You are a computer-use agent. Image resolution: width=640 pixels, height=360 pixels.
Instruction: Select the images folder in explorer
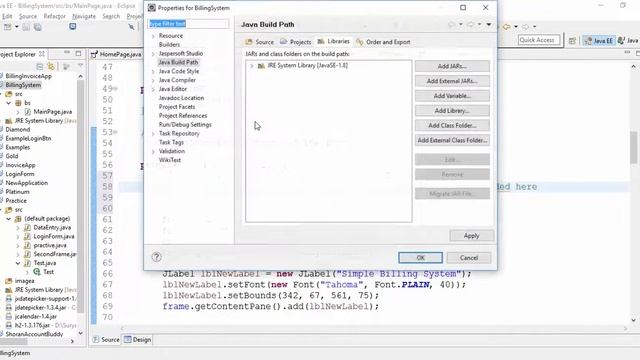point(24,281)
